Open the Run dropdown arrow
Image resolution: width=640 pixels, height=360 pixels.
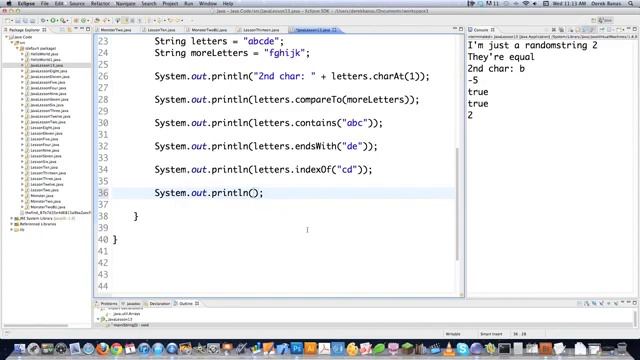tap(57, 20)
